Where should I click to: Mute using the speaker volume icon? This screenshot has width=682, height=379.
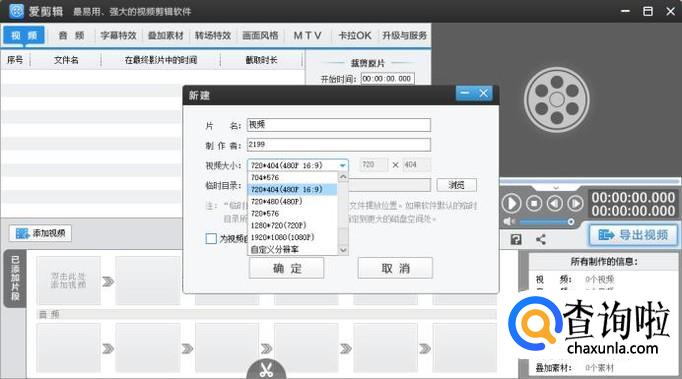508,222
